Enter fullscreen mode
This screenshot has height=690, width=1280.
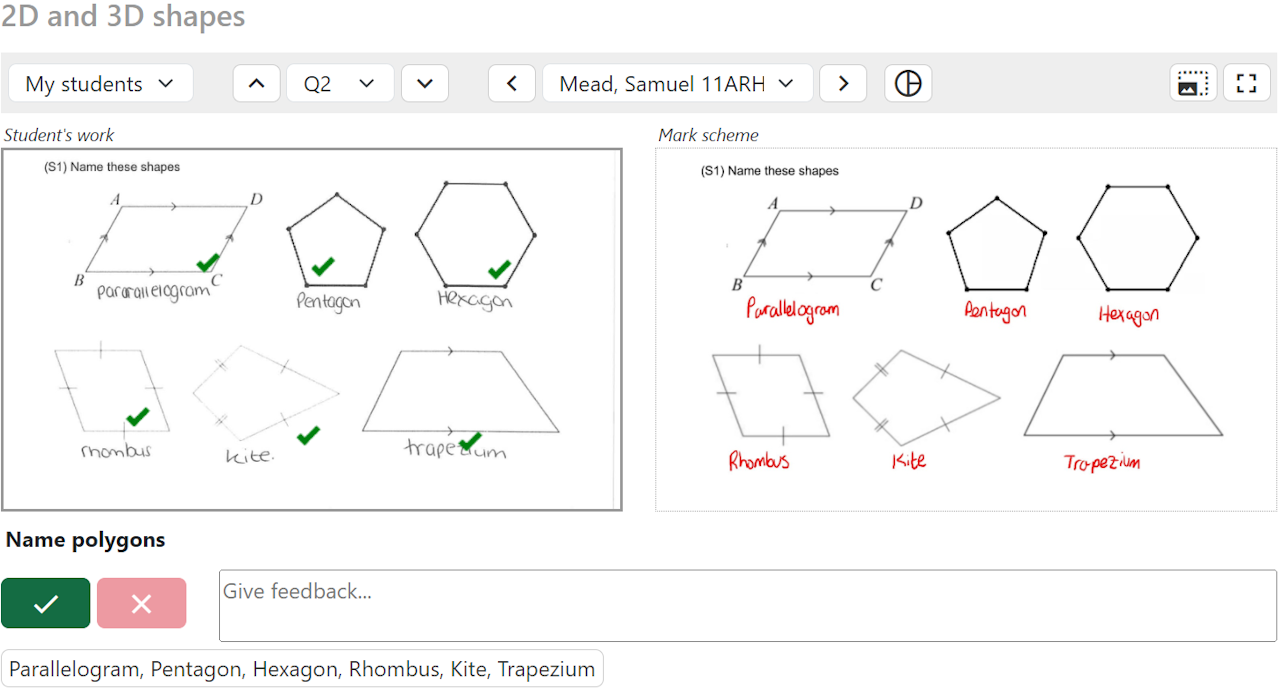[x=1246, y=83]
